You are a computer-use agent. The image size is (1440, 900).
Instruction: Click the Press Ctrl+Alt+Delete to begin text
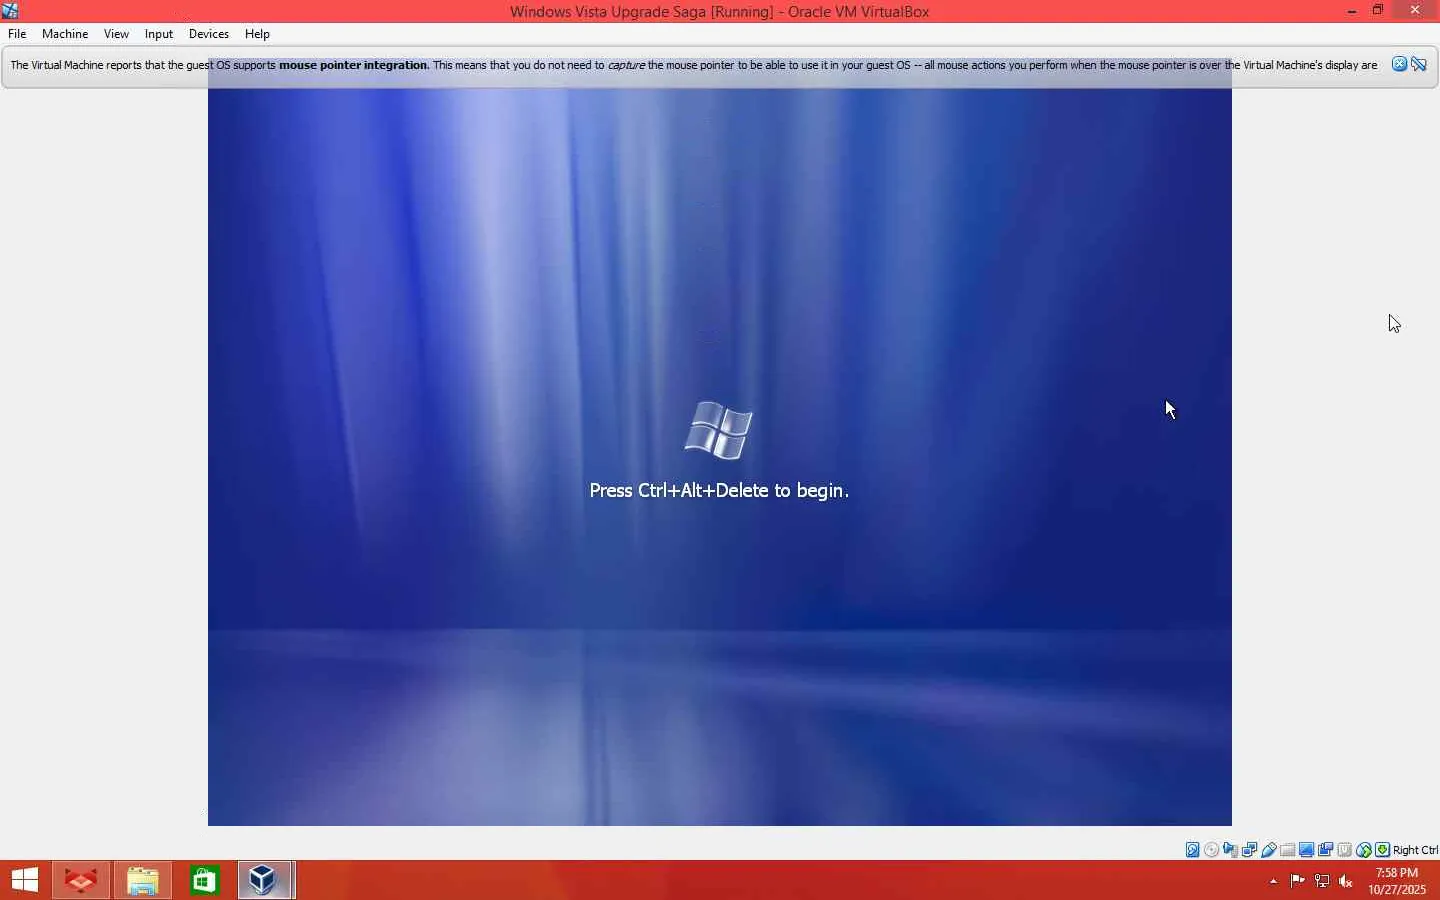pos(719,491)
